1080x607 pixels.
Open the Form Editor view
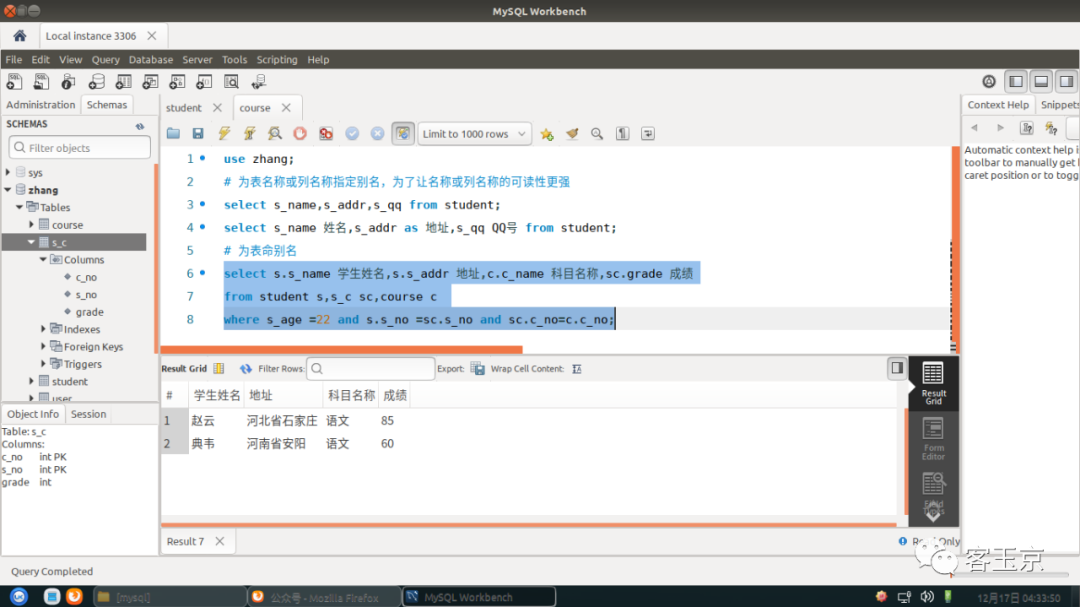point(933,439)
